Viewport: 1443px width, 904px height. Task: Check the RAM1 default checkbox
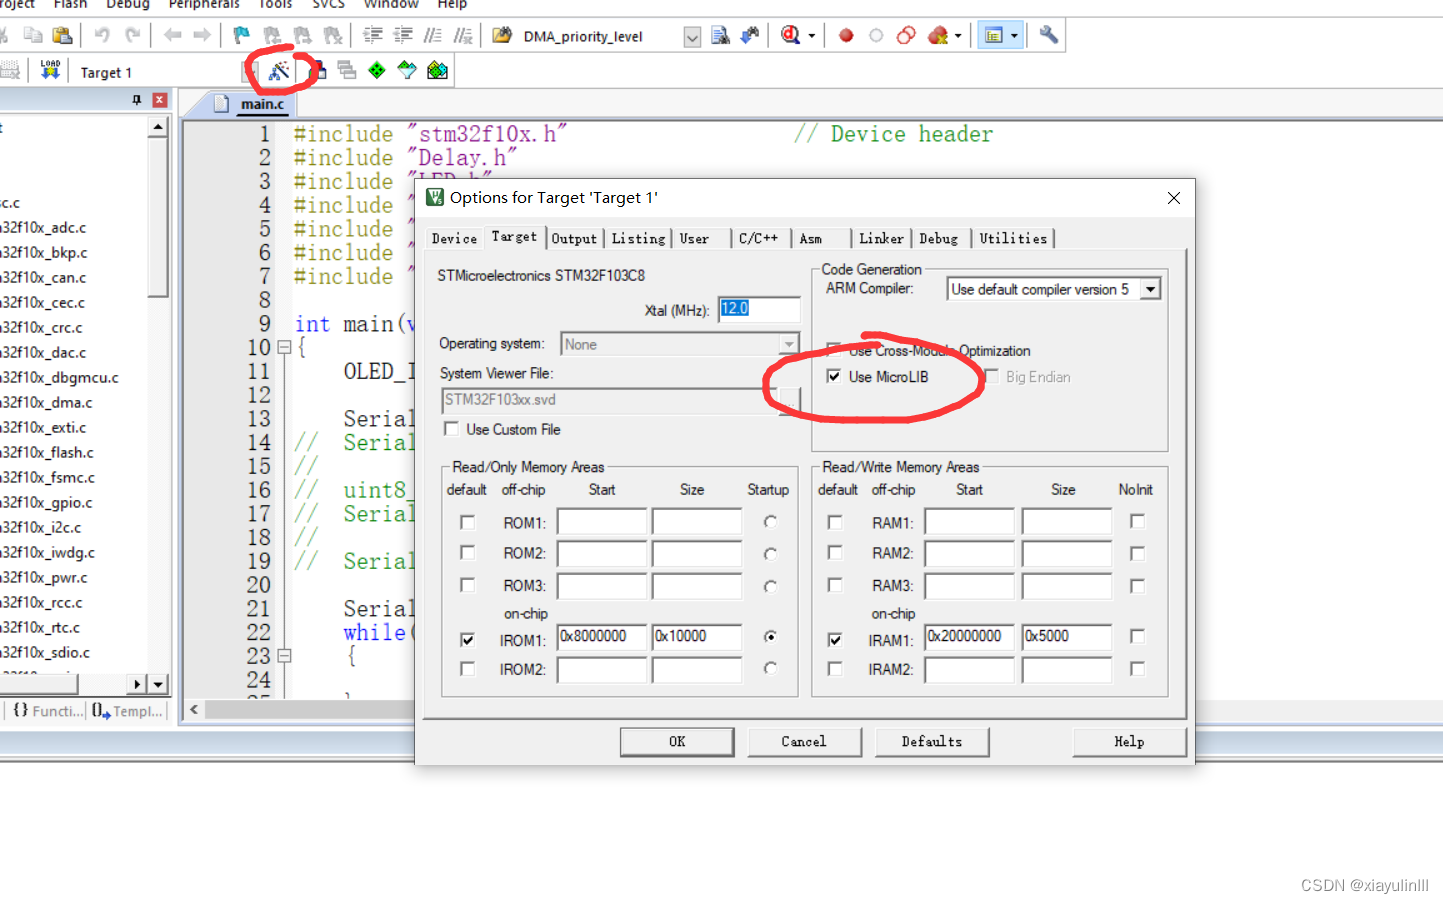(x=835, y=522)
